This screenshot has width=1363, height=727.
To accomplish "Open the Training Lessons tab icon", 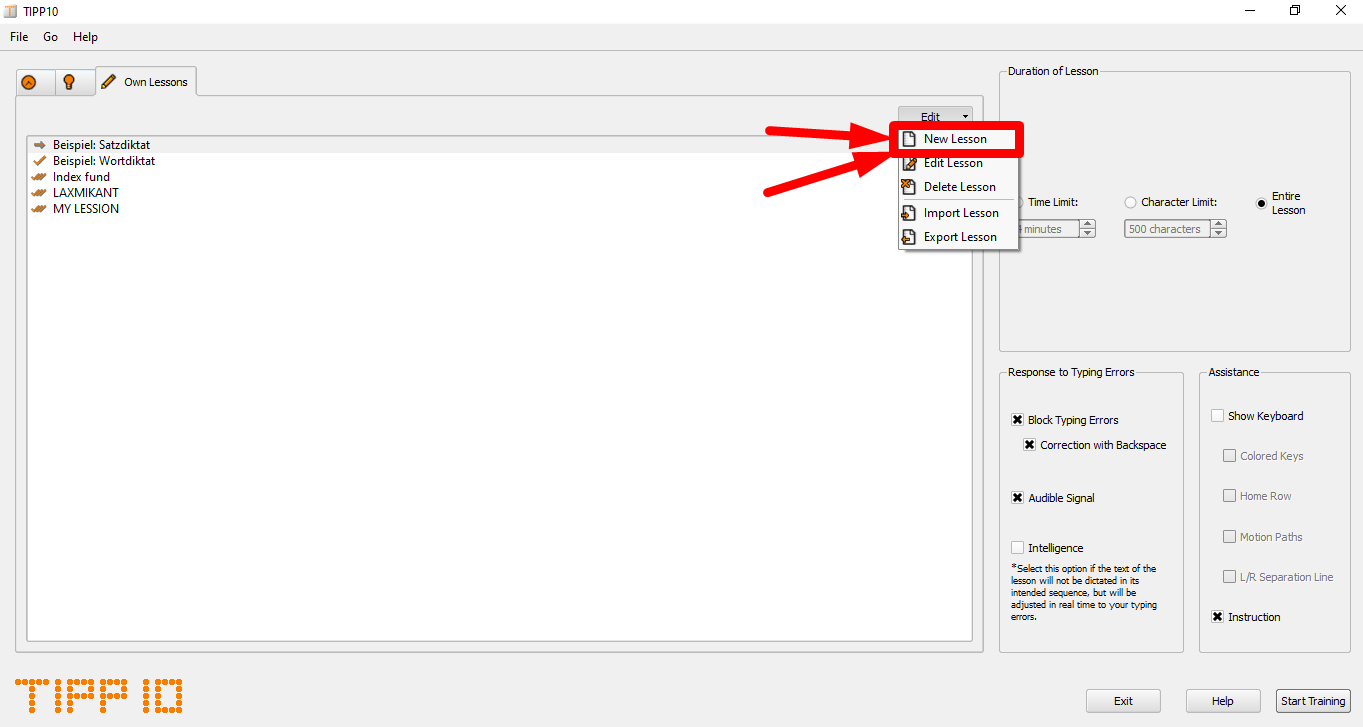I will pos(29,82).
